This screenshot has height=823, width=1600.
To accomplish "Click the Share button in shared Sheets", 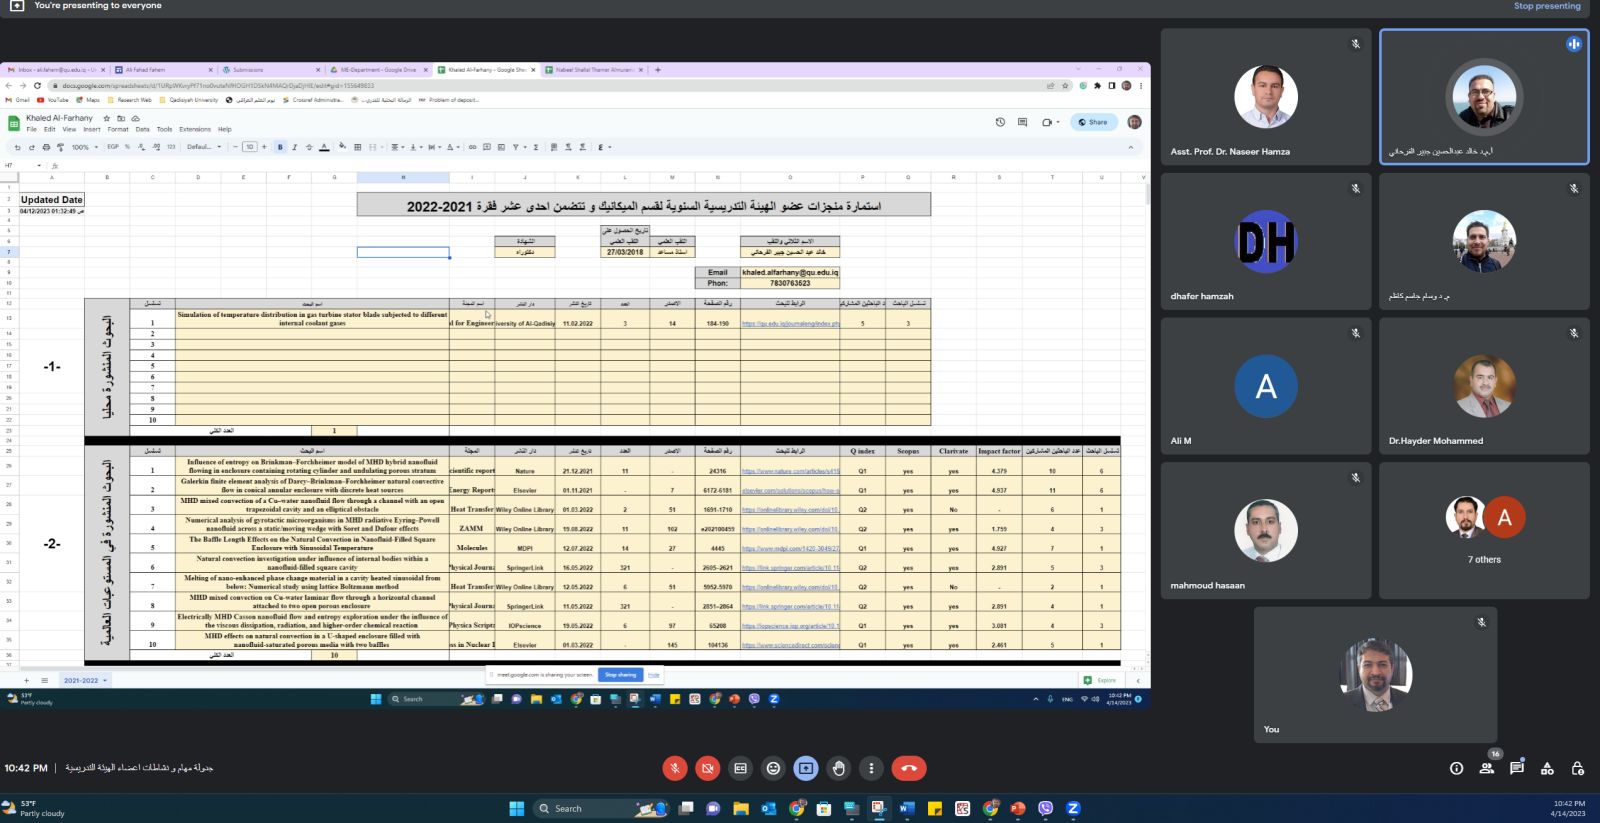I will point(1092,122).
